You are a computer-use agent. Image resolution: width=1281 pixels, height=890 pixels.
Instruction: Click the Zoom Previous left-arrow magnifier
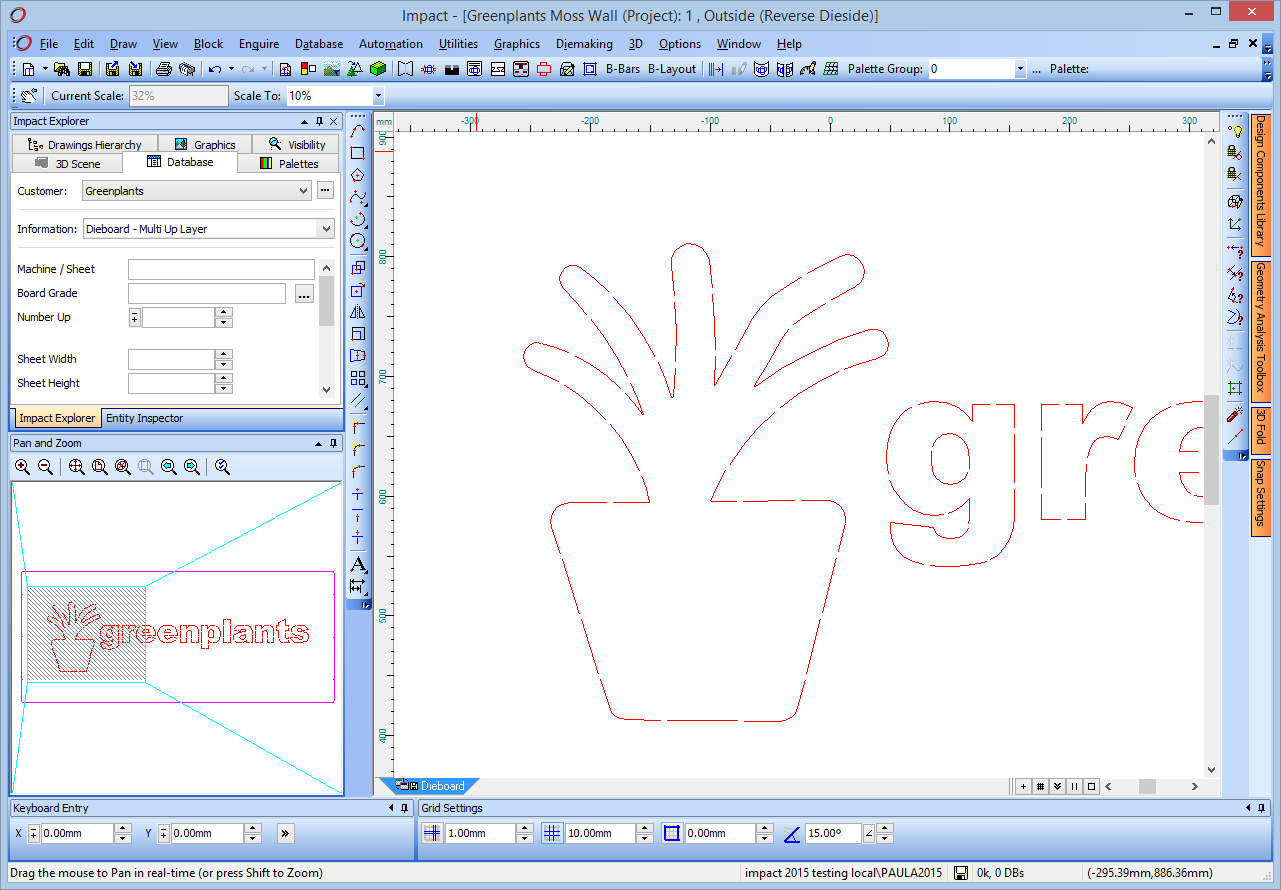pyautogui.click(x=169, y=467)
